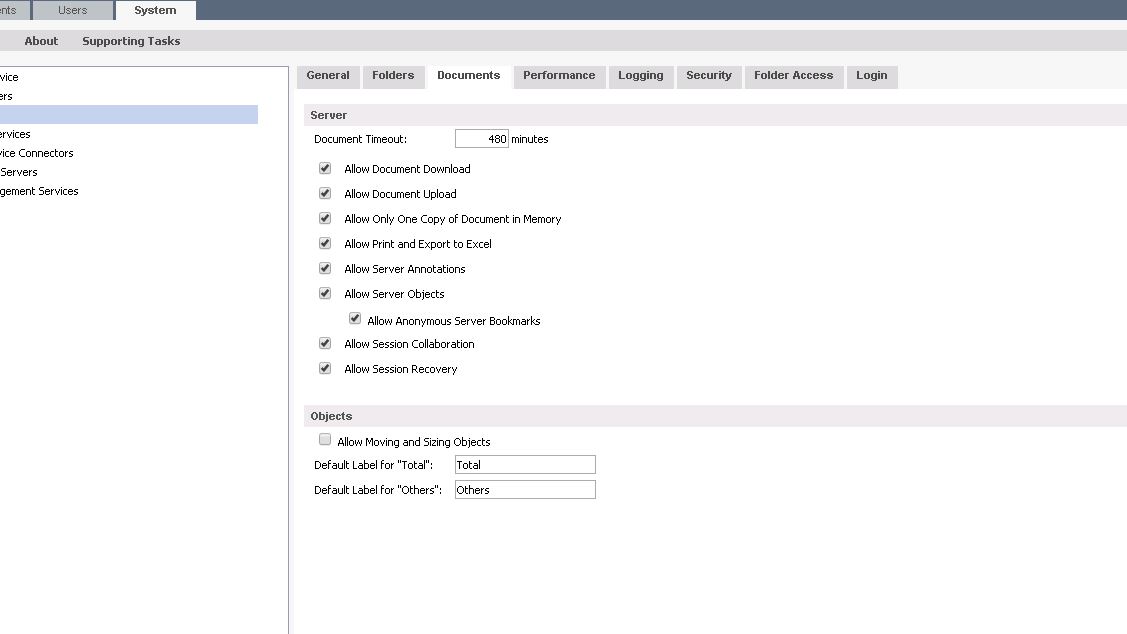Select the Performance tab

pyautogui.click(x=559, y=76)
